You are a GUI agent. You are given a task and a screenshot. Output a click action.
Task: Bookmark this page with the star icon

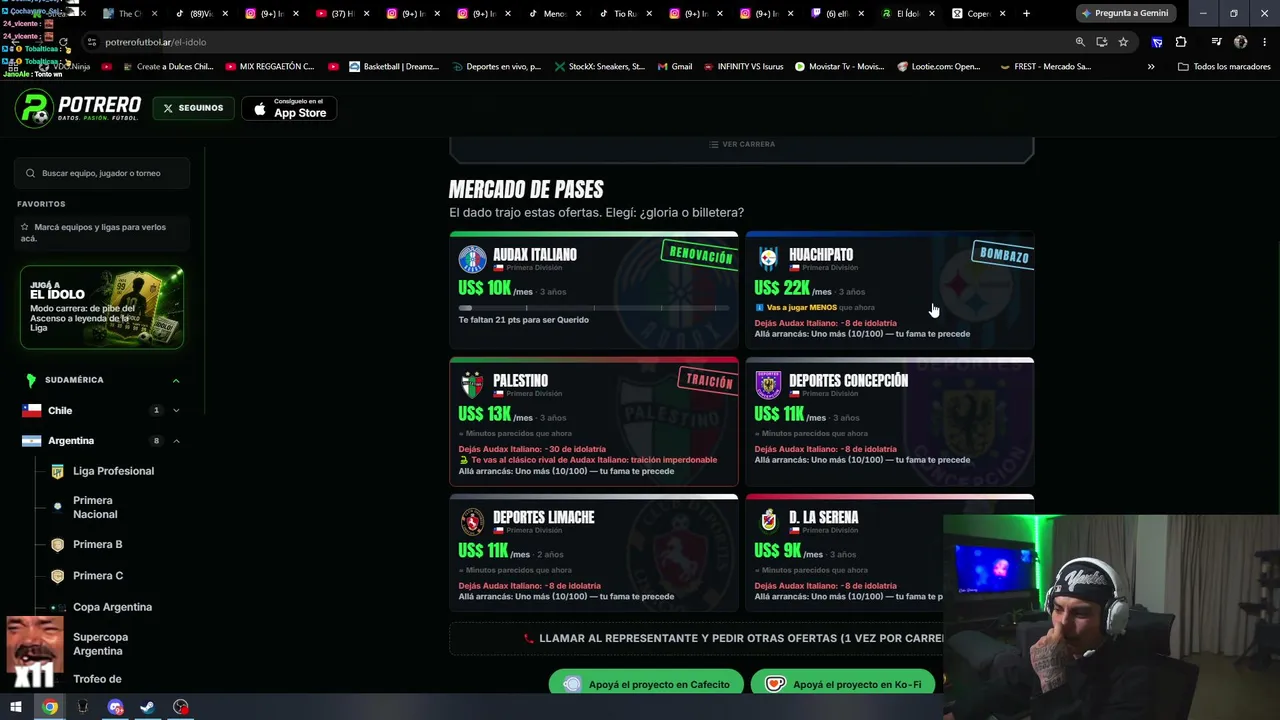[x=1123, y=42]
